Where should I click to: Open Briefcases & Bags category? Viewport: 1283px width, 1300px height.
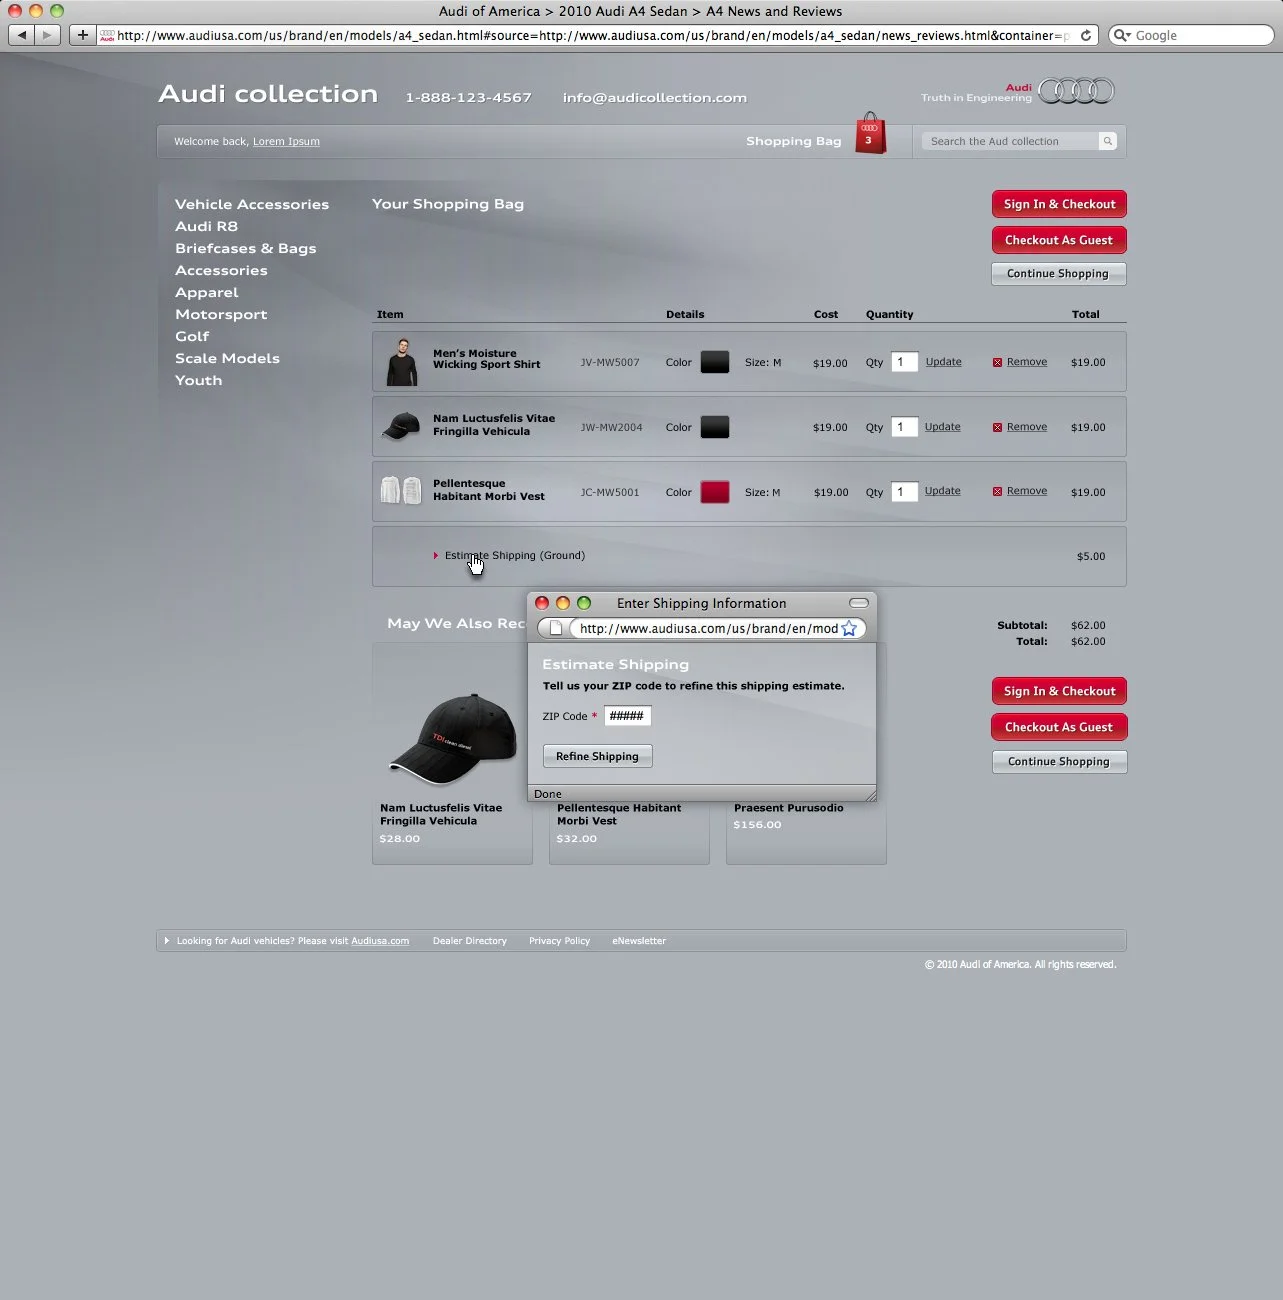tap(245, 248)
